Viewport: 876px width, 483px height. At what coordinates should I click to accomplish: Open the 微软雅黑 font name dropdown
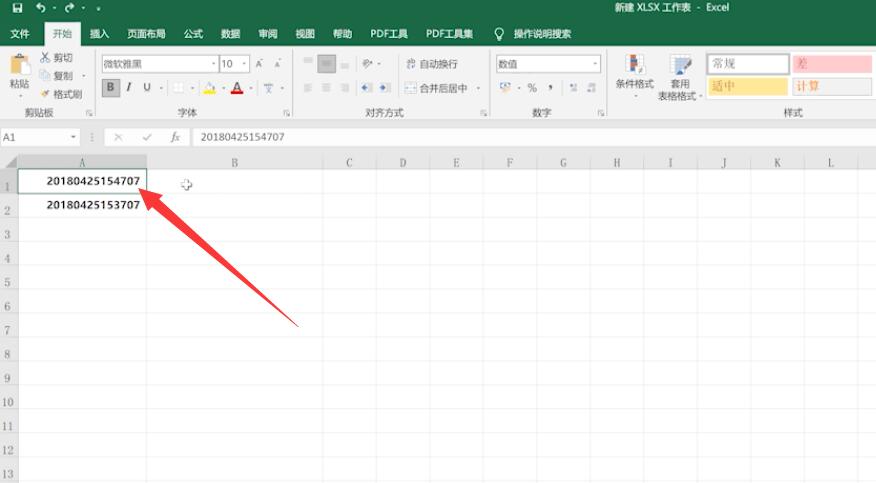click(213, 64)
